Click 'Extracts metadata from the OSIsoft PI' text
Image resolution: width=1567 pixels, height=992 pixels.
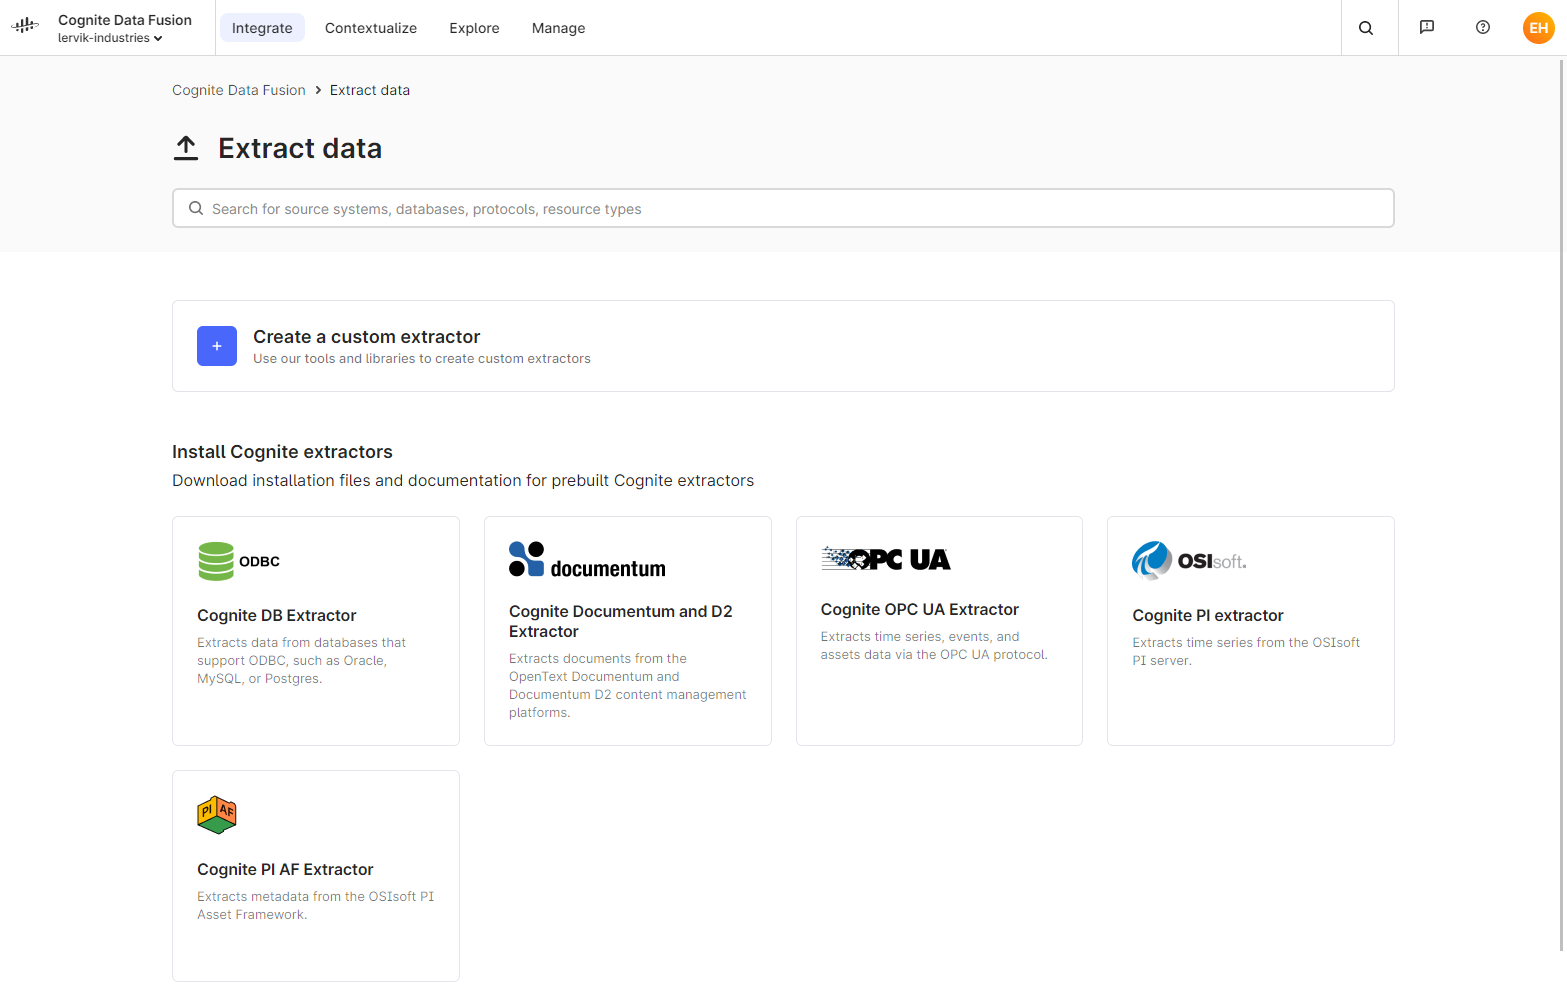coord(316,906)
